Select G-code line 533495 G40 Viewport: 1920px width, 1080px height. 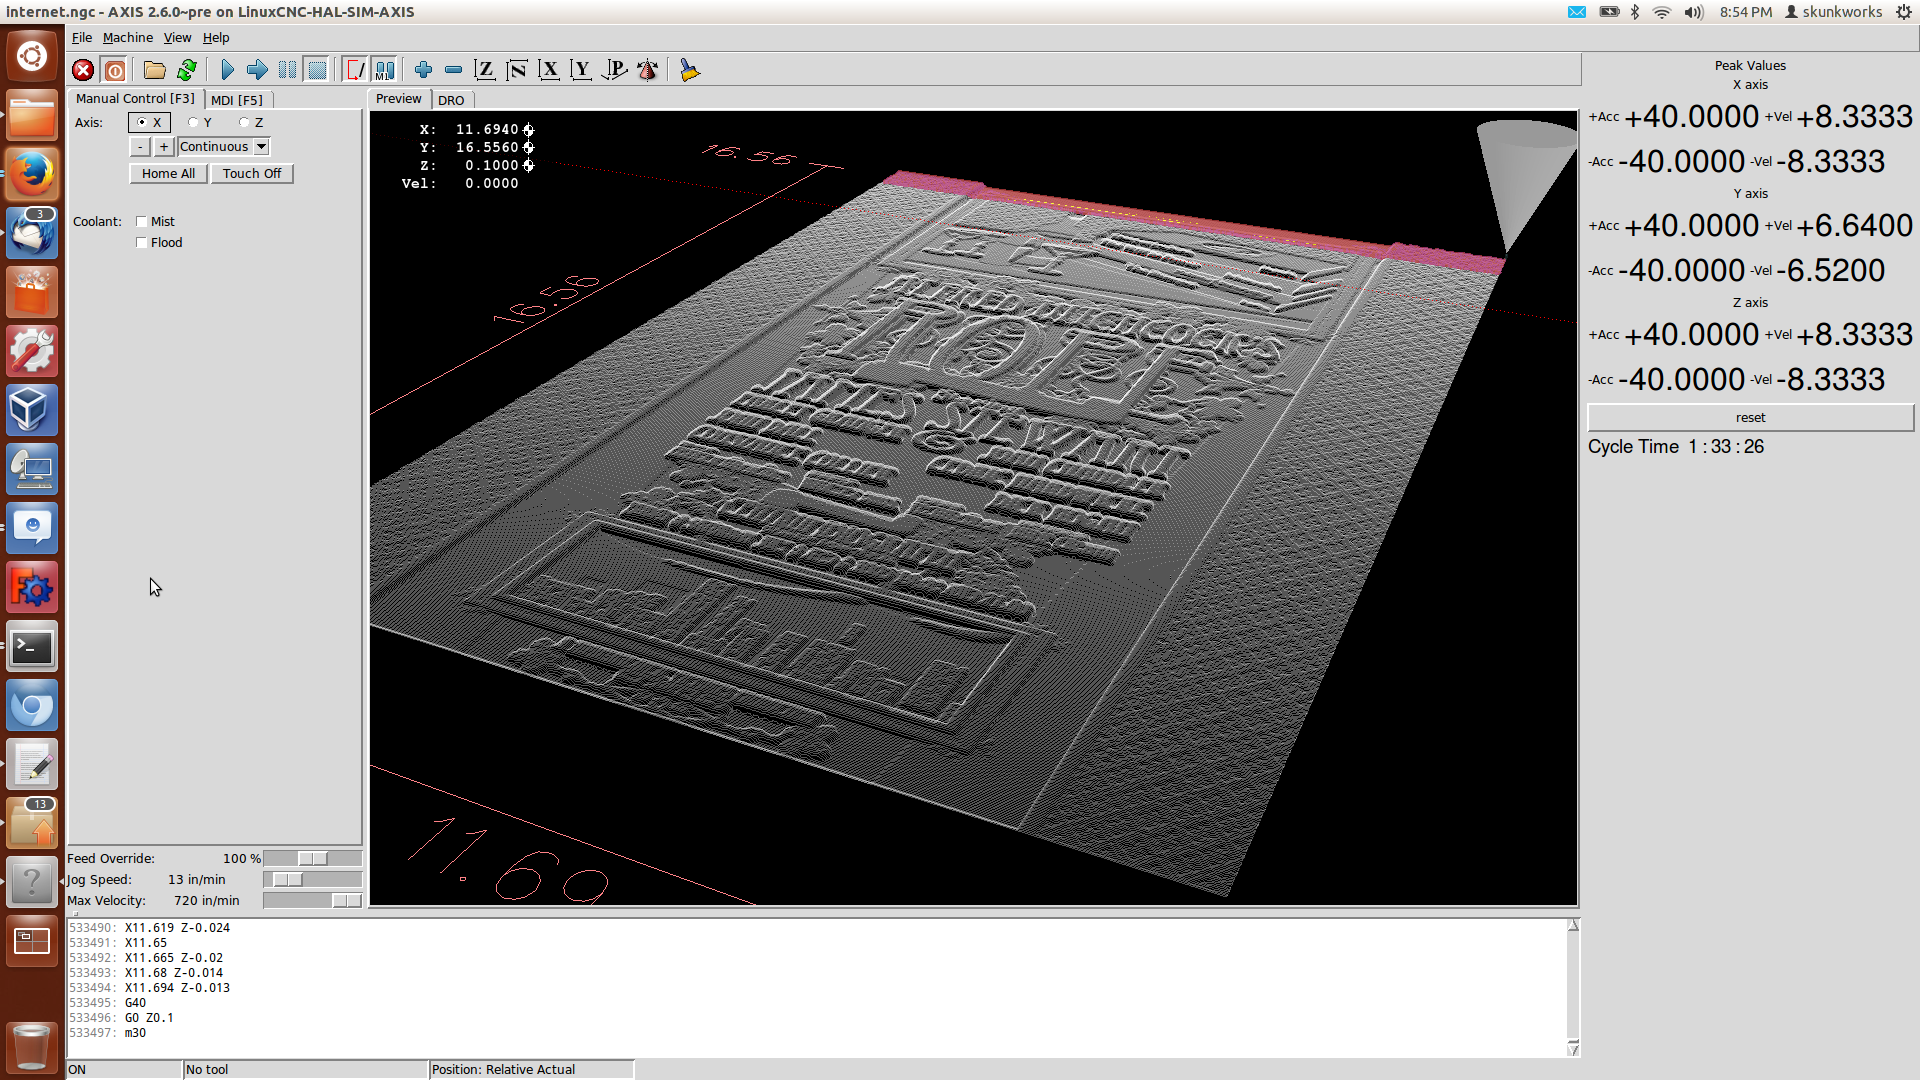(x=107, y=1003)
